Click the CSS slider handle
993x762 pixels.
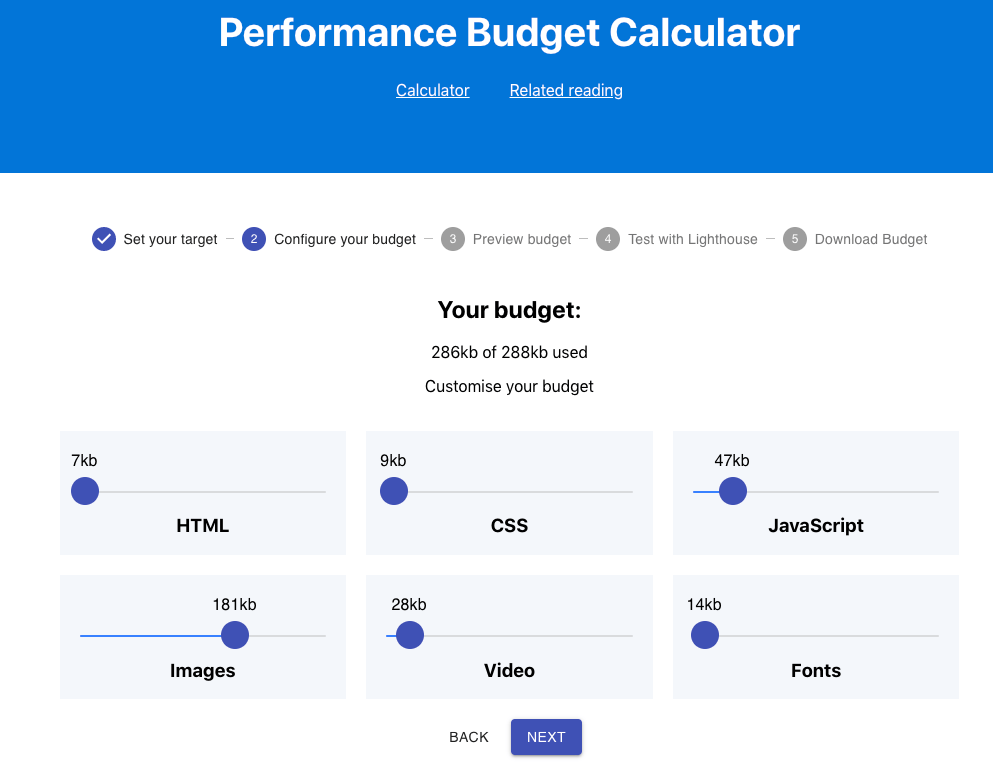(394, 491)
